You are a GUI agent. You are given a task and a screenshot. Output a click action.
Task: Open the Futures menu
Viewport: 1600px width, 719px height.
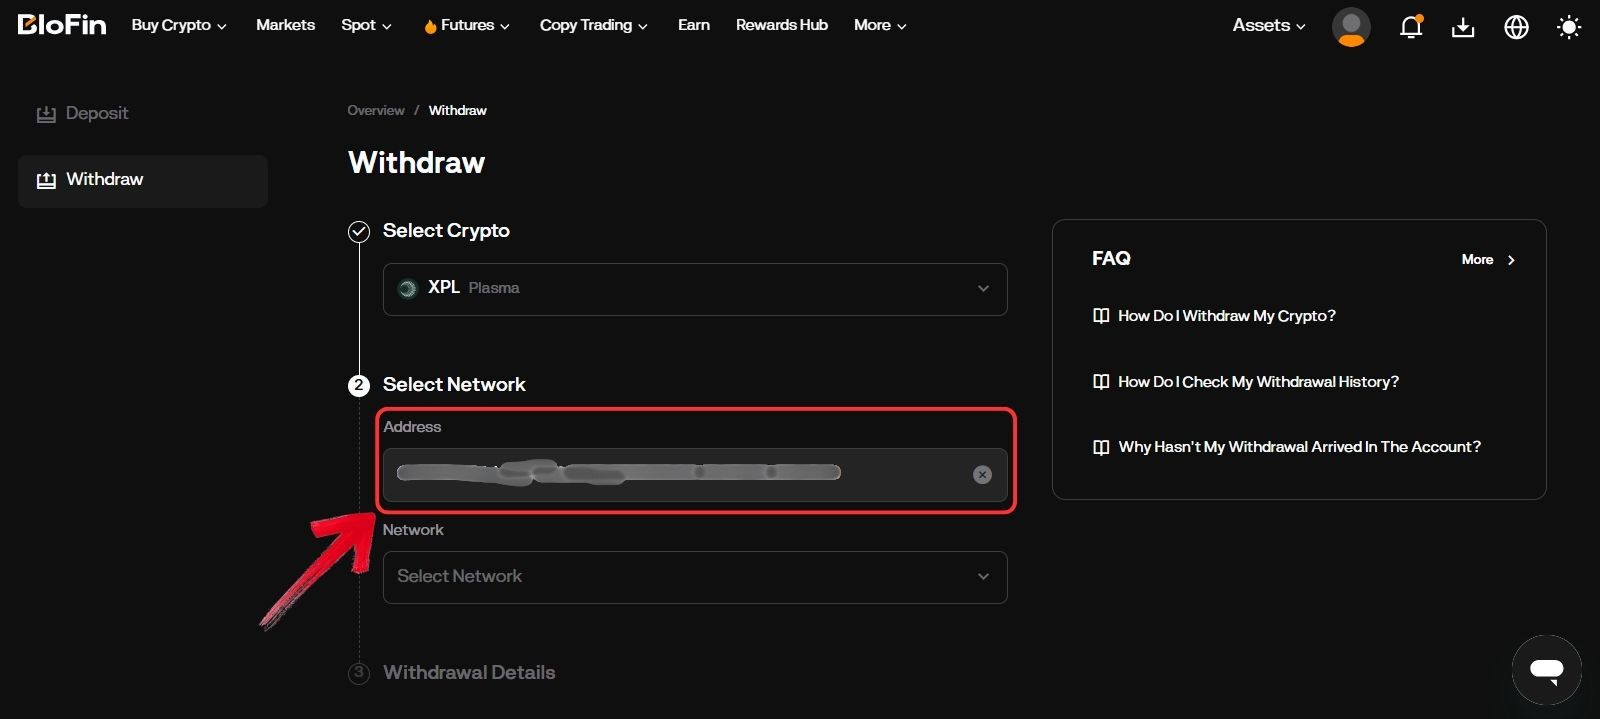[467, 26]
